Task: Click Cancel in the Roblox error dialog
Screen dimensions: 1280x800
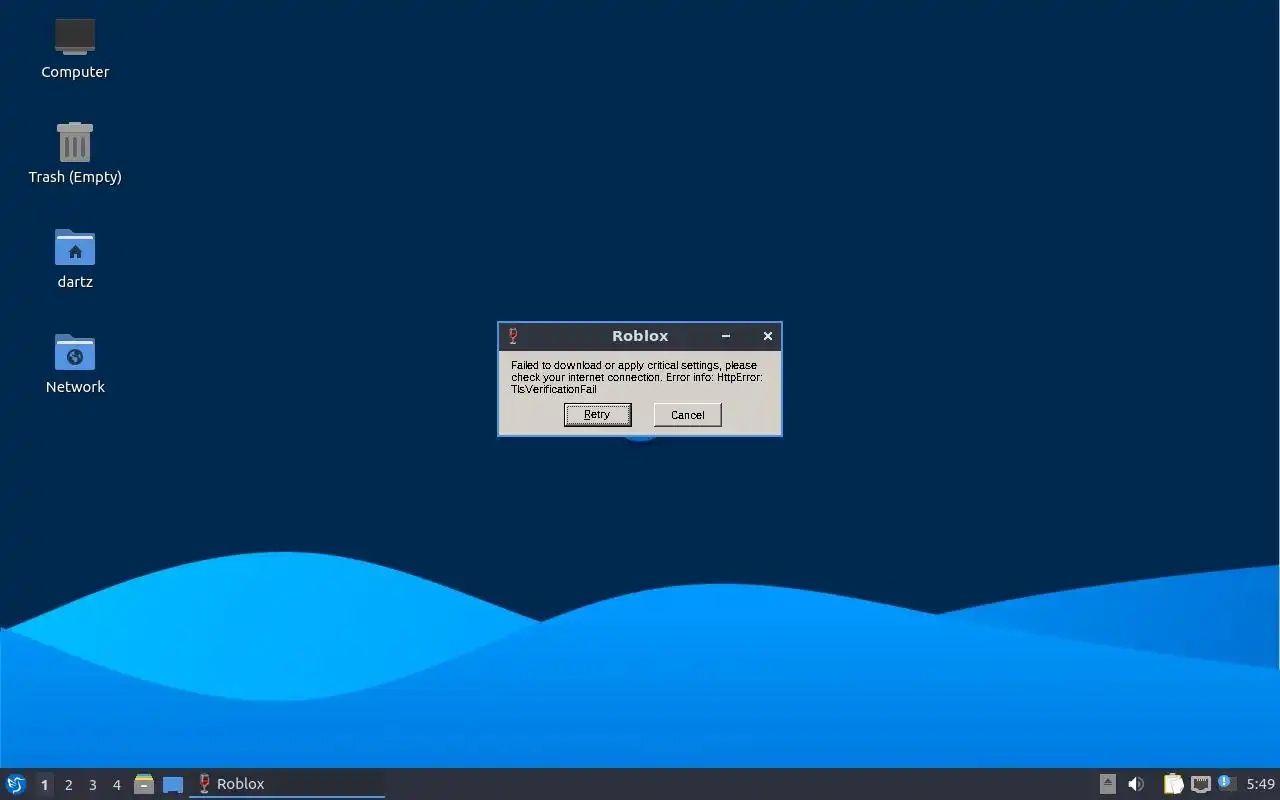Action: point(687,415)
